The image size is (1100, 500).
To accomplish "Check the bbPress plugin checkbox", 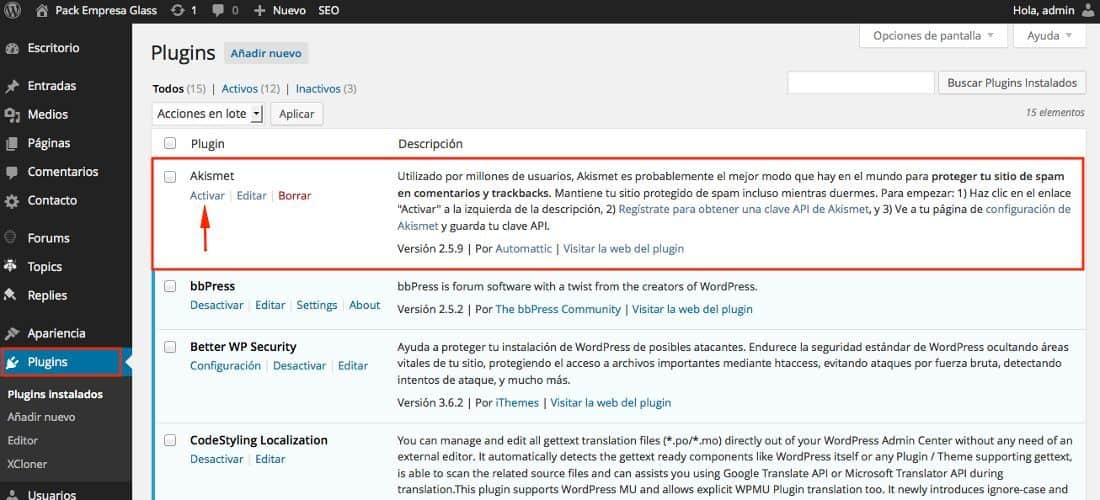I will pyautogui.click(x=170, y=286).
